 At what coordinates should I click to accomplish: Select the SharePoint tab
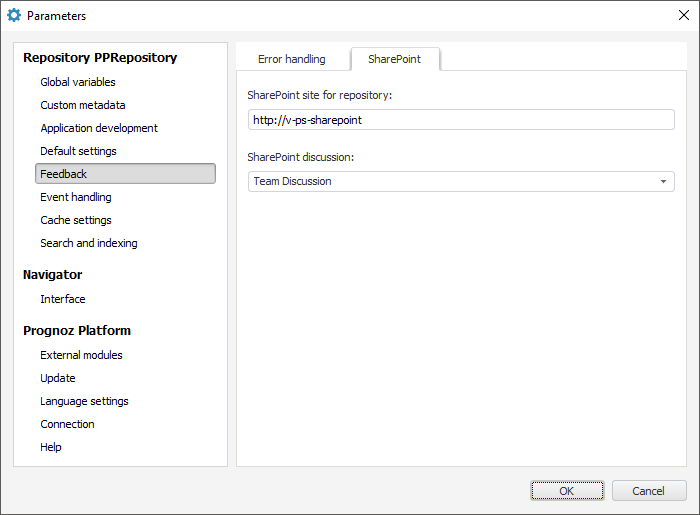(394, 59)
